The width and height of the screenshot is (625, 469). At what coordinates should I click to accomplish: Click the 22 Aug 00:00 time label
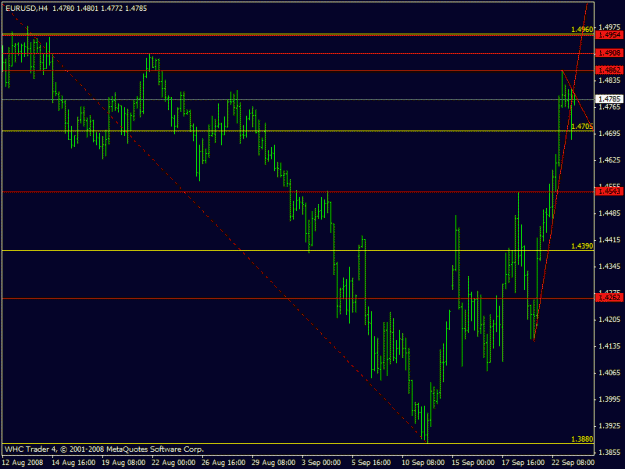(173, 463)
